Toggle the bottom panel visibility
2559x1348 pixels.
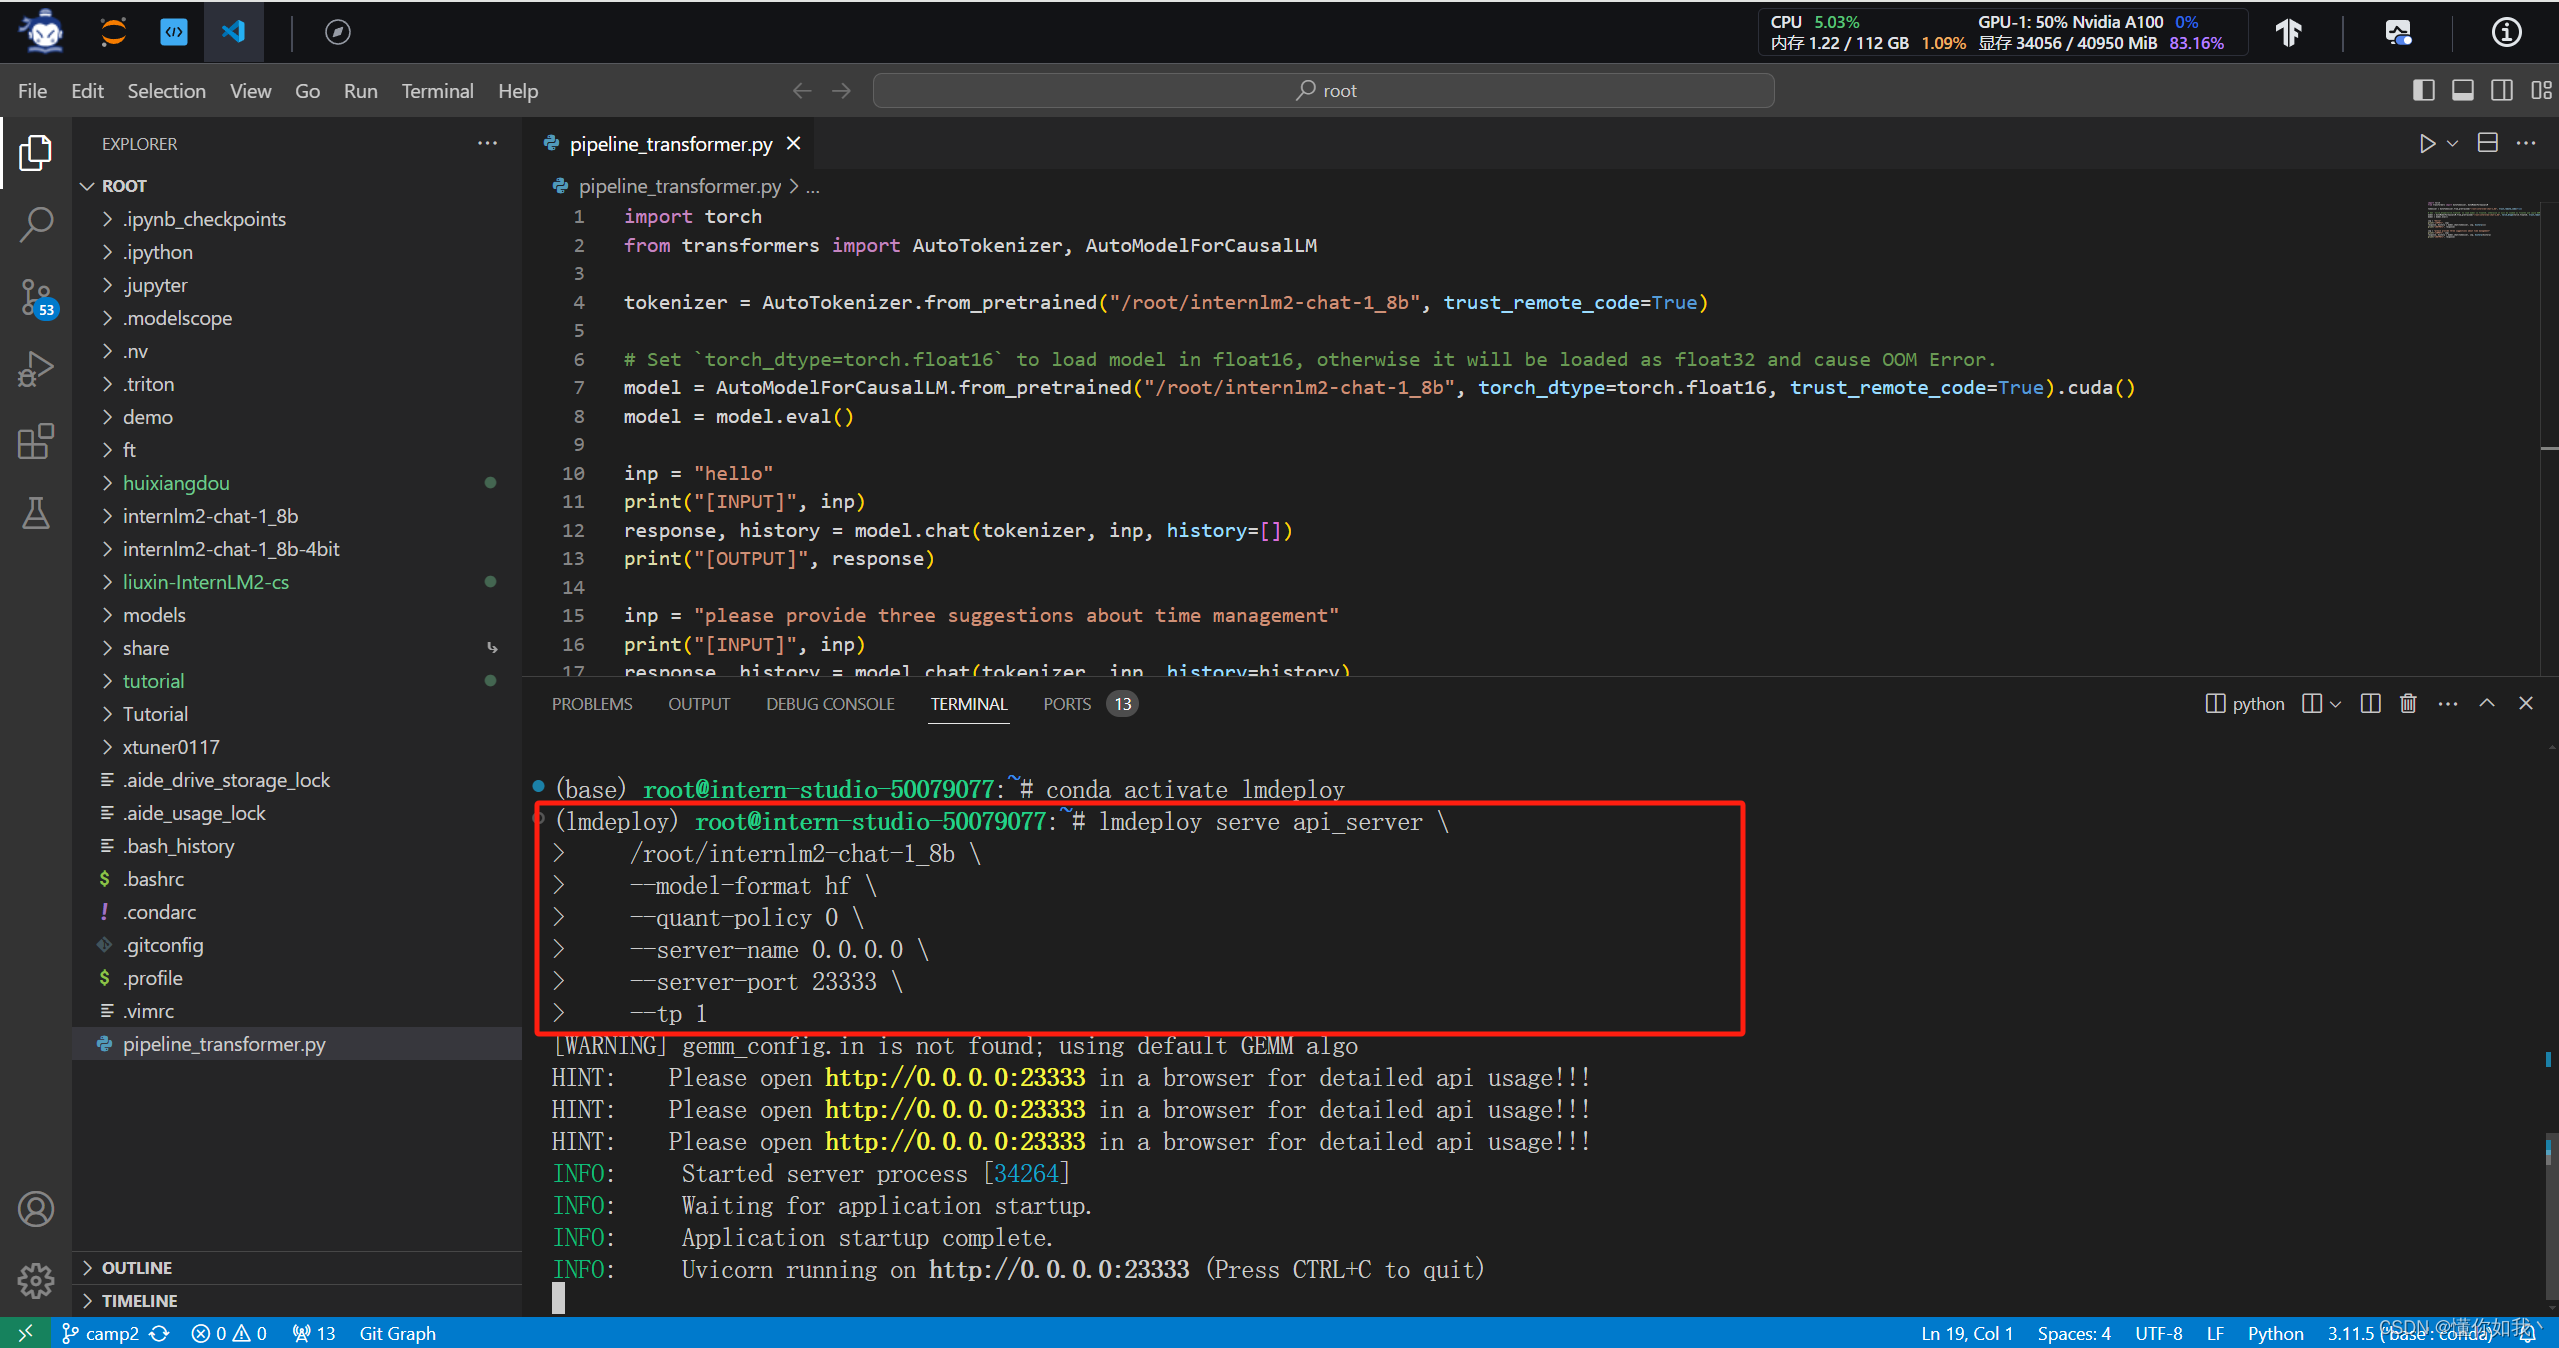coord(2463,91)
